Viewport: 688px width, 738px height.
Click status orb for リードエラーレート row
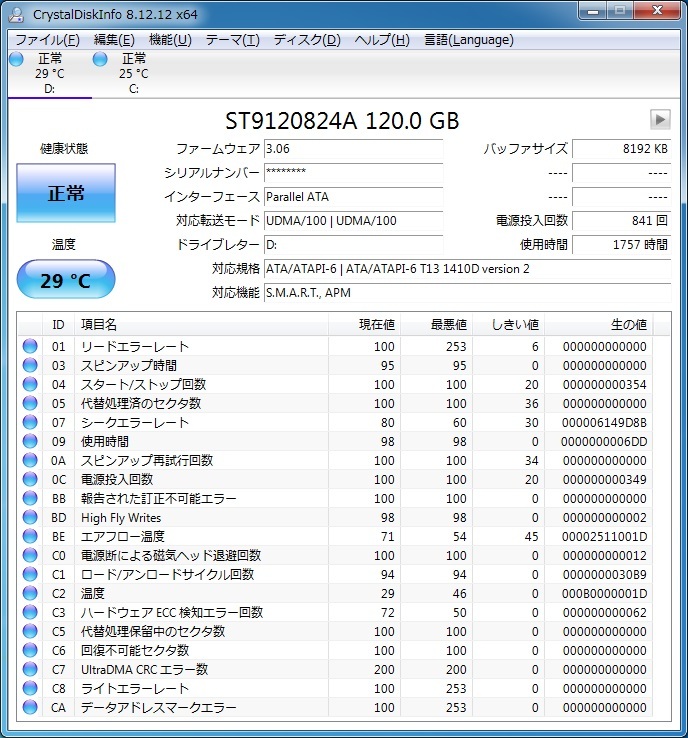coord(30,347)
